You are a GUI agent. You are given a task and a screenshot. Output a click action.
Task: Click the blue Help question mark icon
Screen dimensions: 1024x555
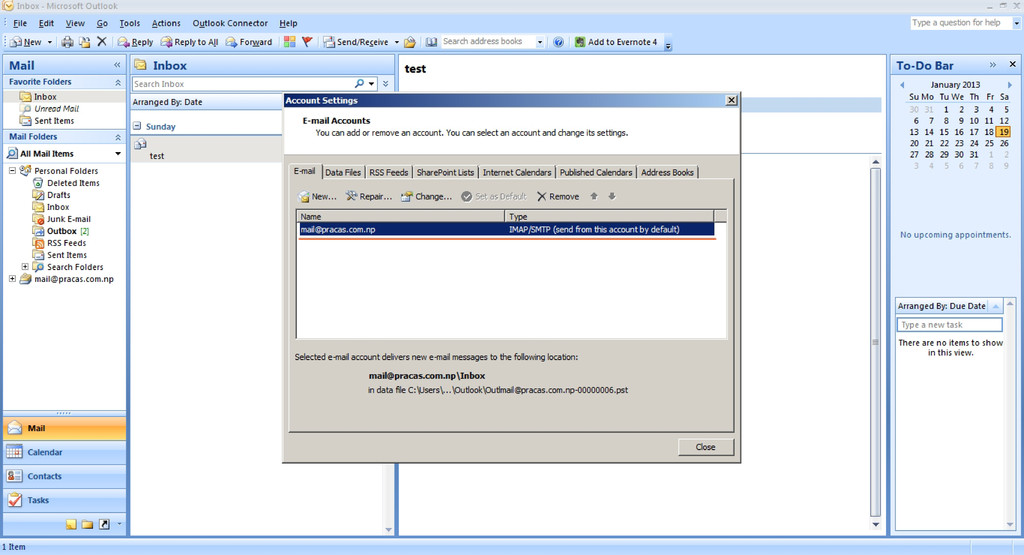coord(558,42)
